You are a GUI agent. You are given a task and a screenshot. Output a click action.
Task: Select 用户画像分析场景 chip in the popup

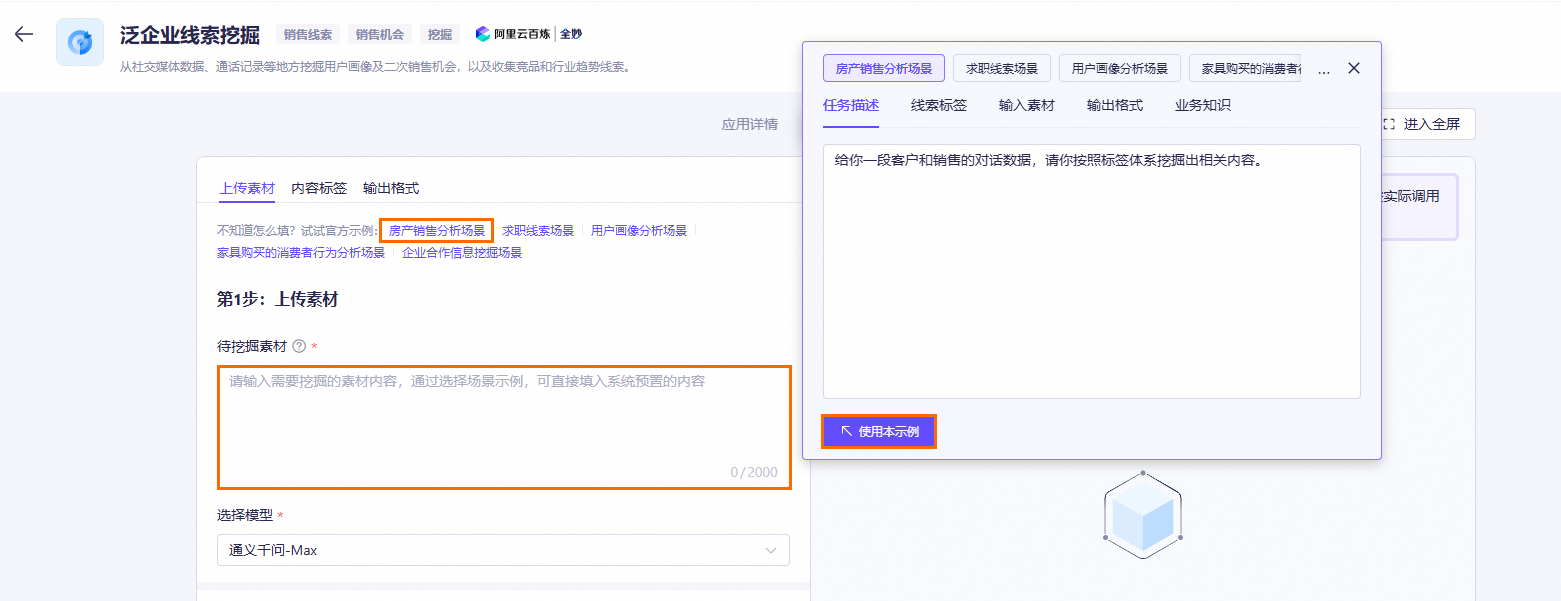1120,69
